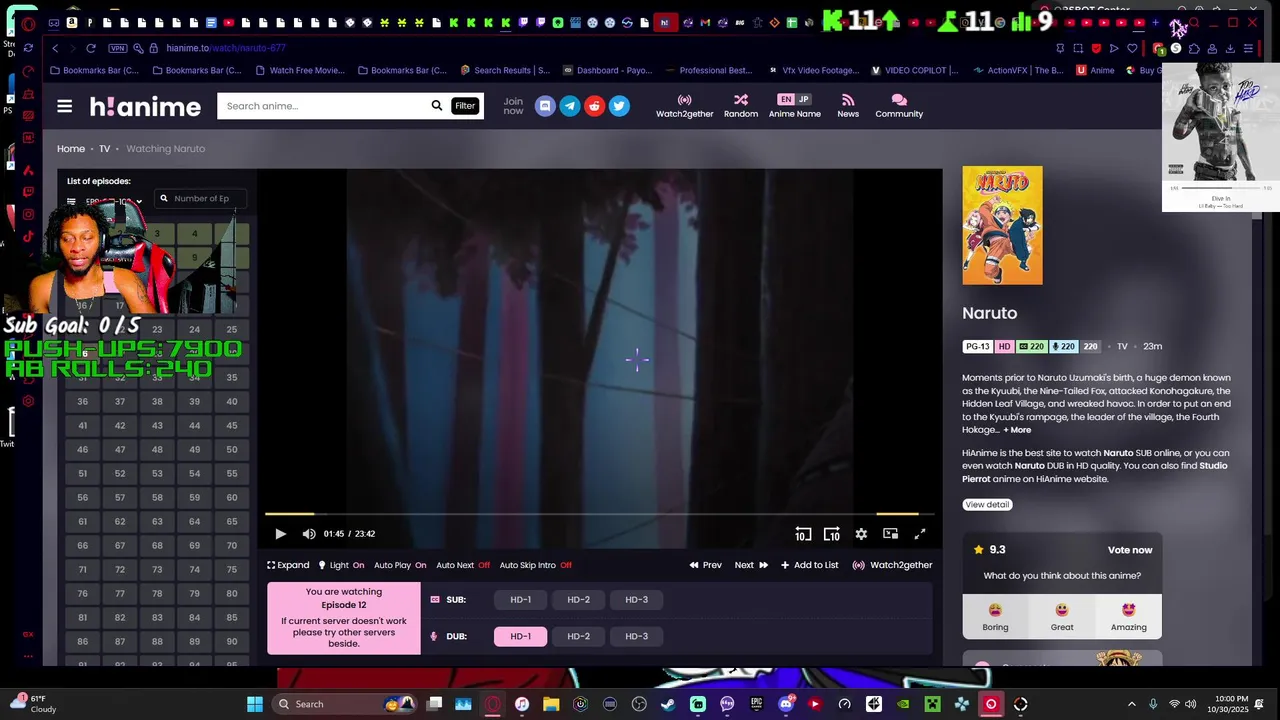Image resolution: width=1280 pixels, height=720 pixels.
Task: Open the Add to List menu
Action: pyautogui.click(x=809, y=565)
